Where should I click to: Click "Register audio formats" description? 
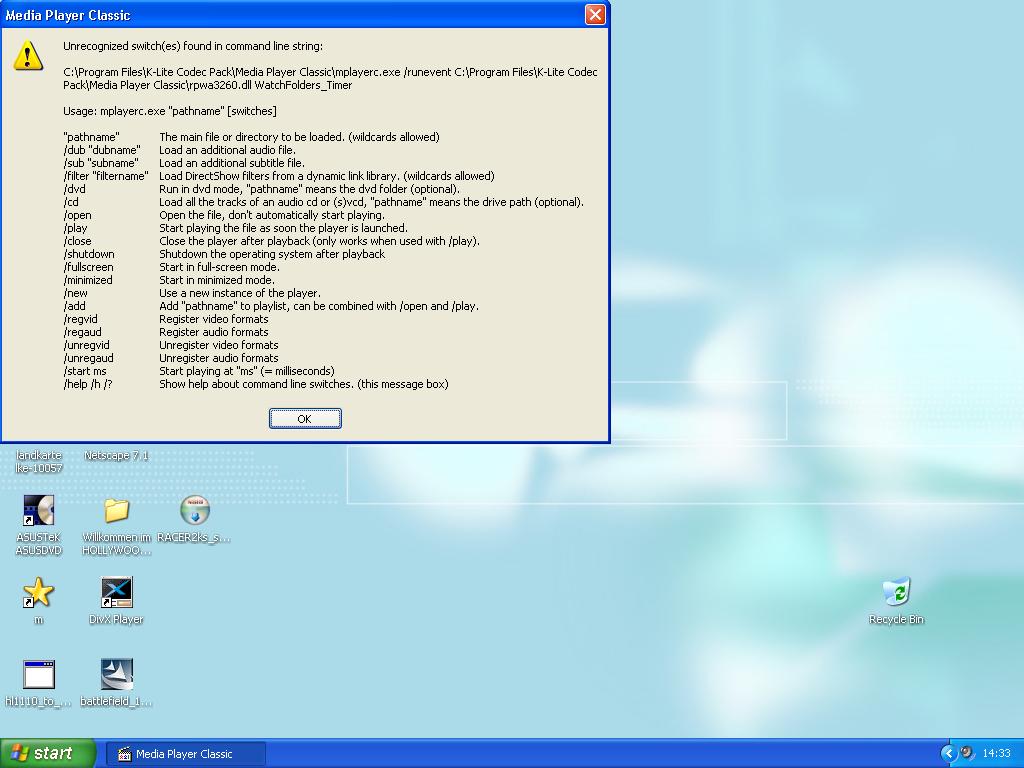[214, 332]
